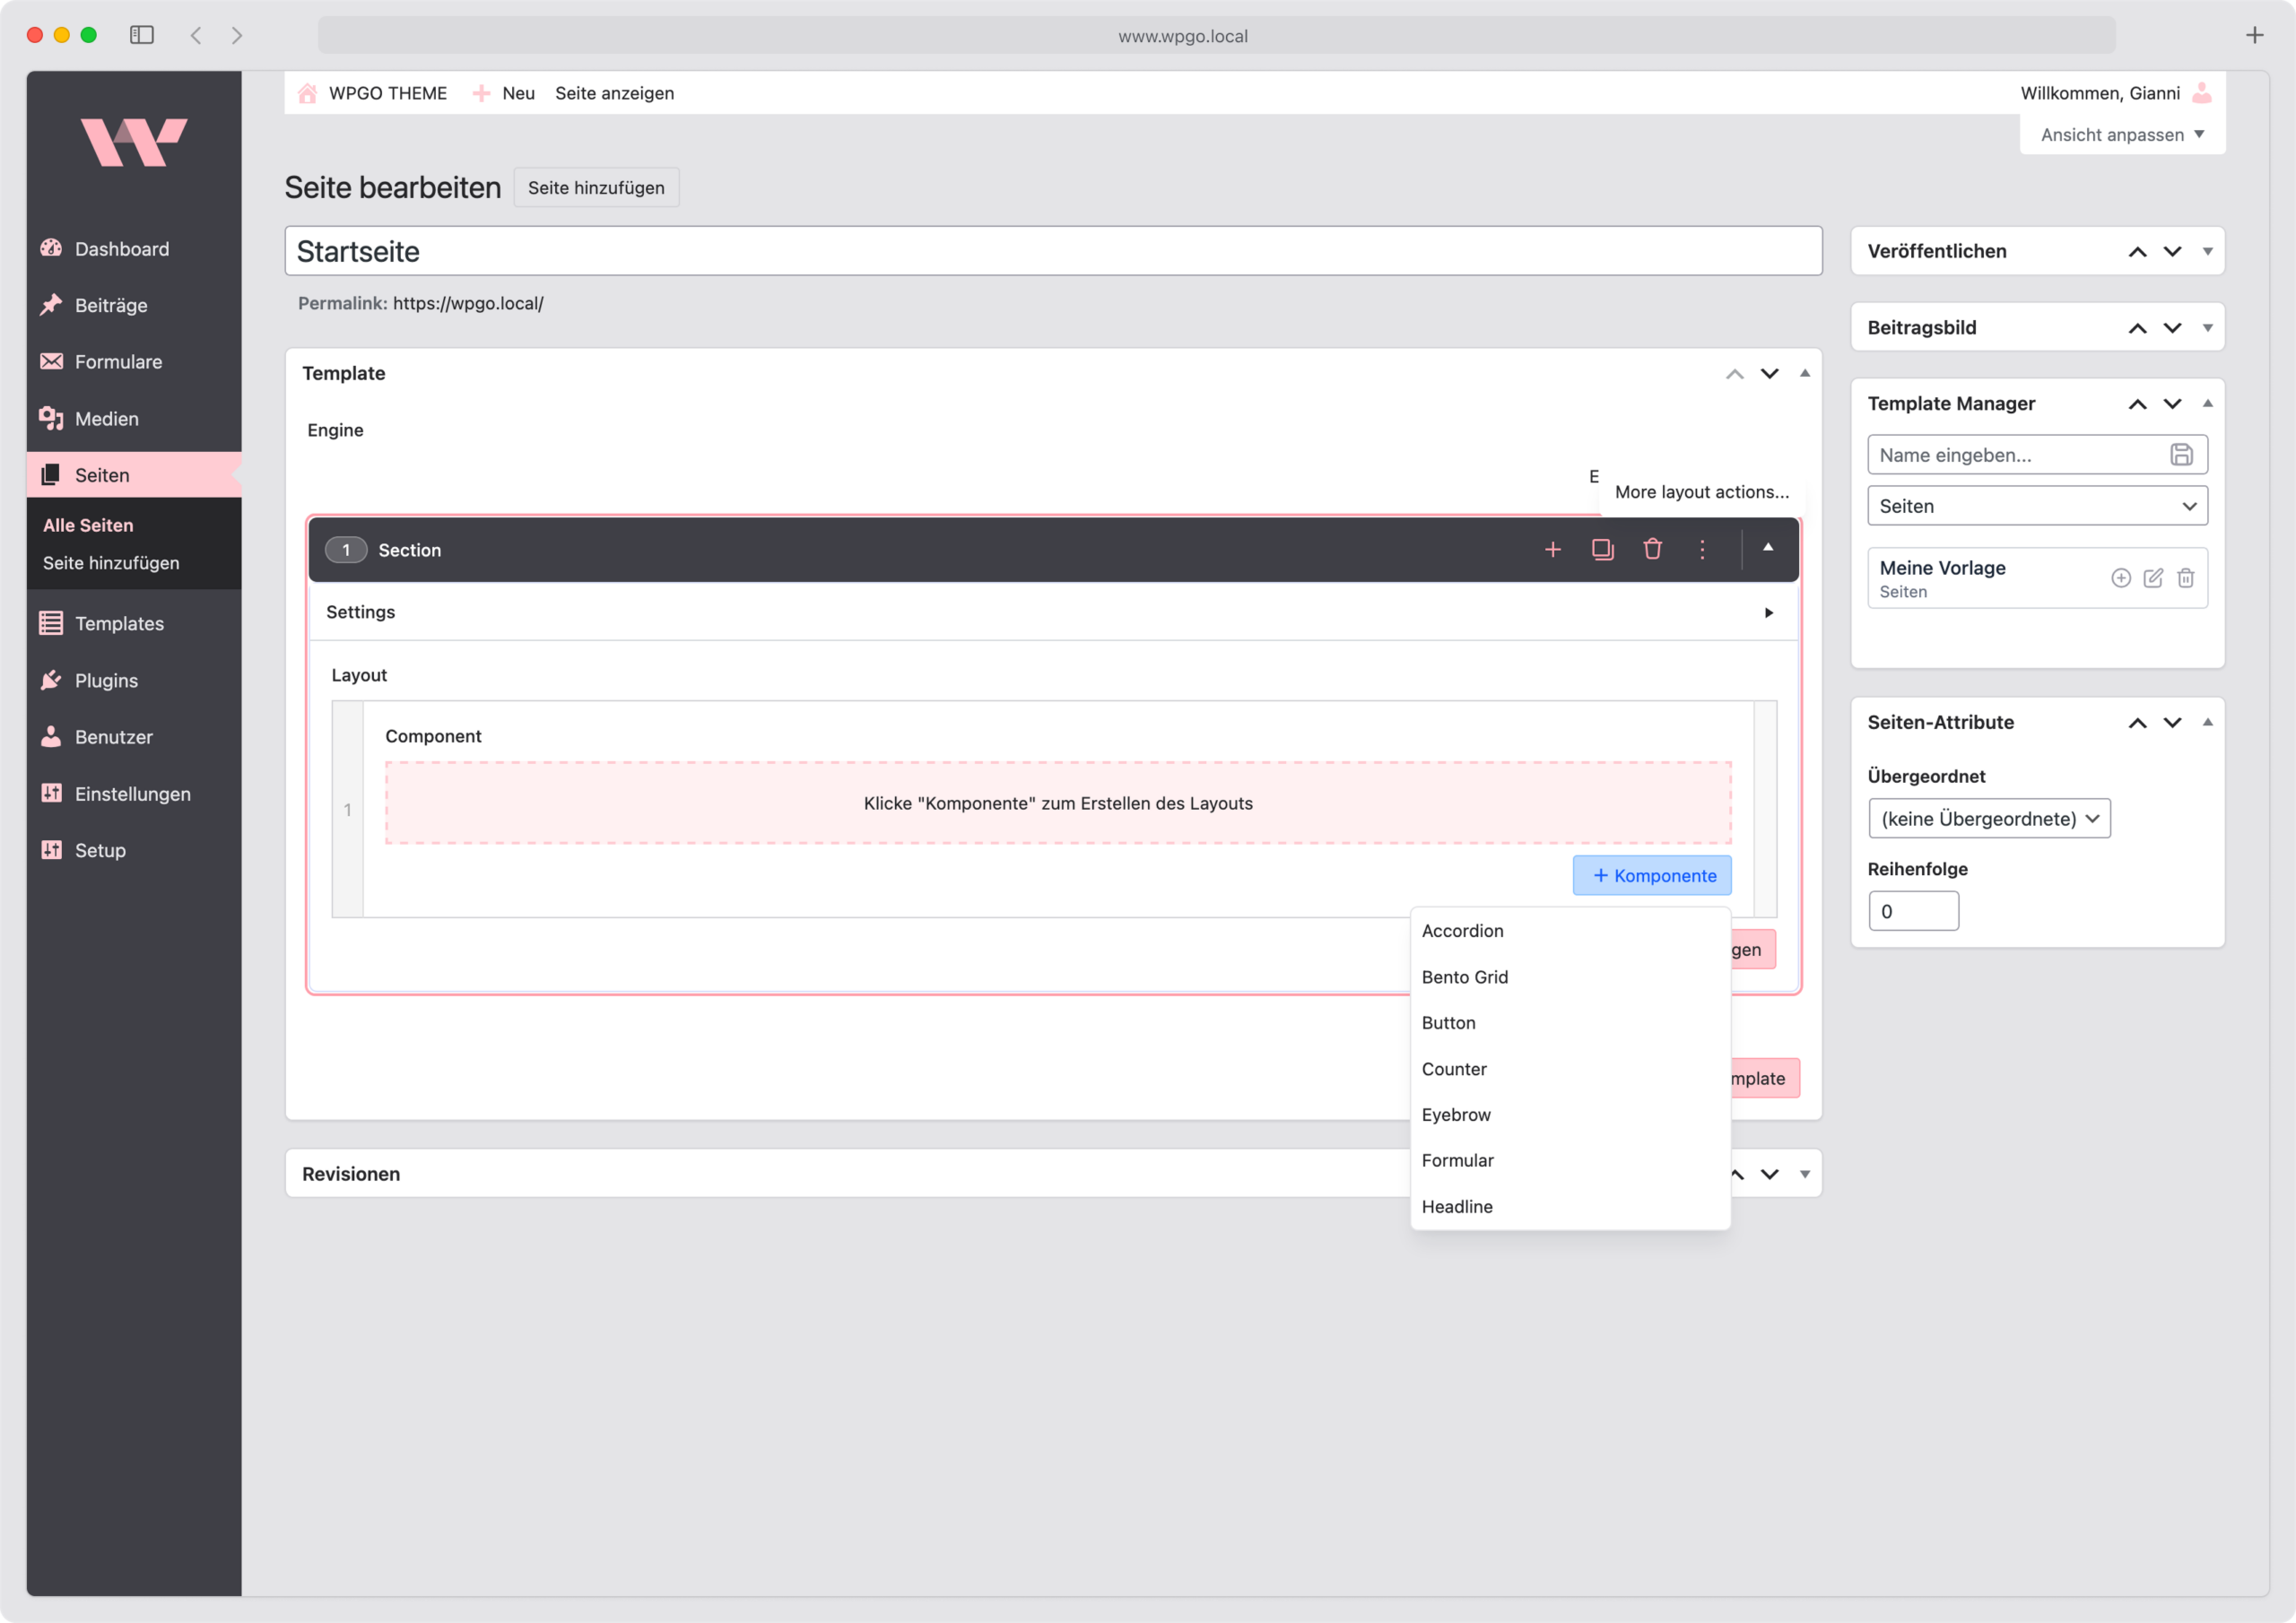Image resolution: width=2296 pixels, height=1623 pixels.
Task: Open more Section actions via kebab icon
Action: pos(1702,549)
